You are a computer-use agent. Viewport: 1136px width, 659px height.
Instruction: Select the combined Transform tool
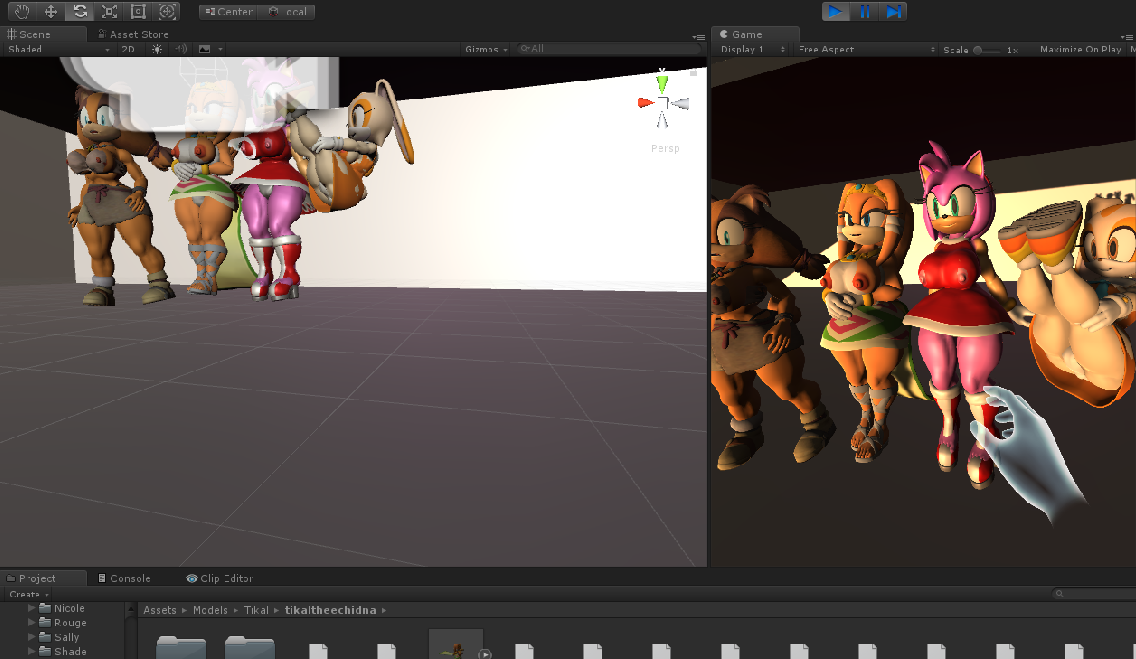coord(167,11)
